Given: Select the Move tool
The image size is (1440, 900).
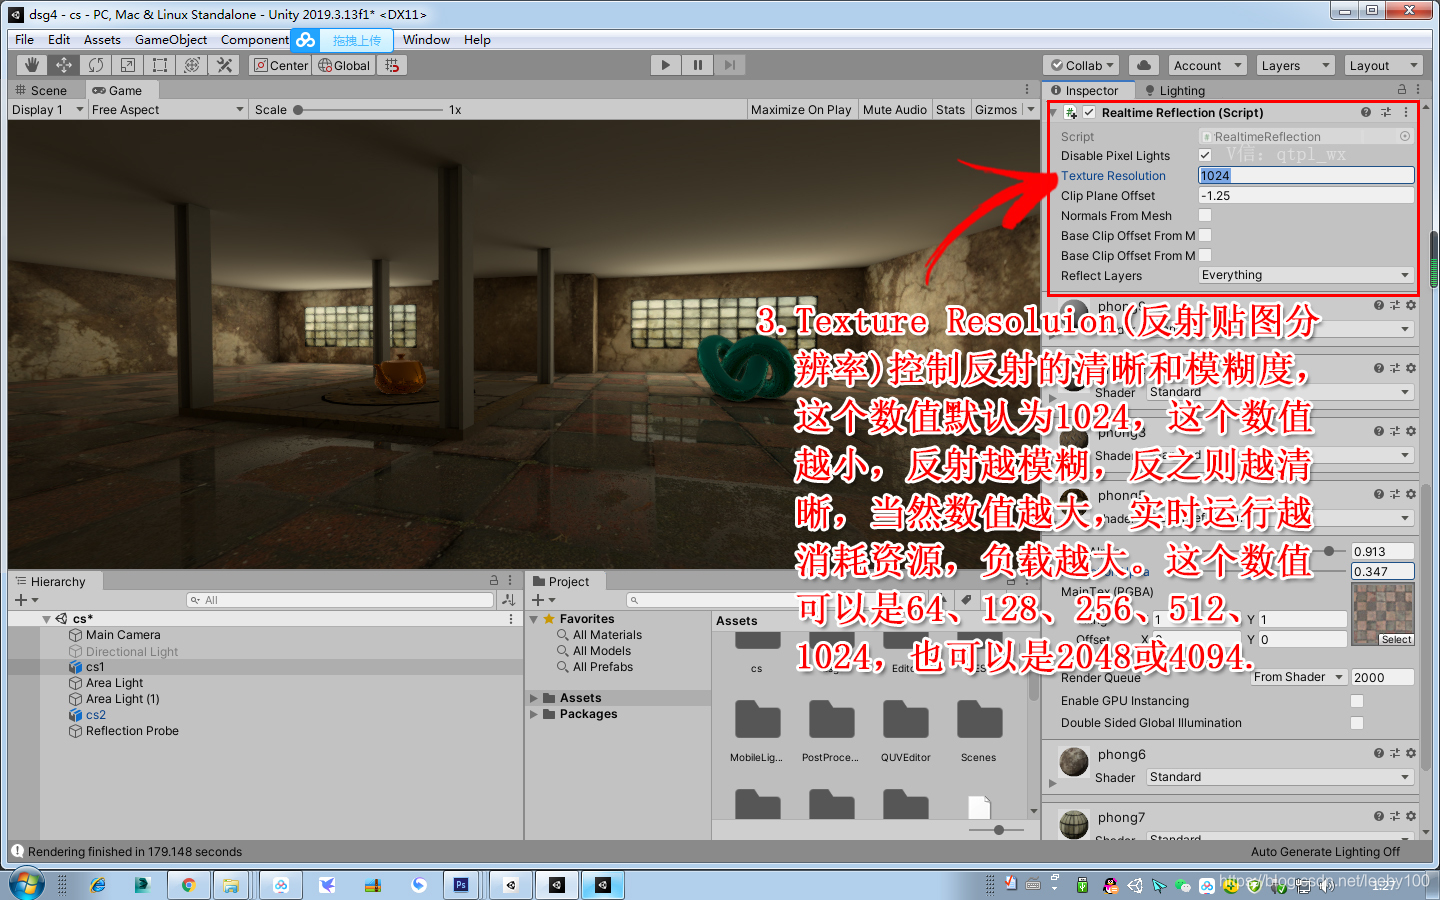Looking at the screenshot, I should click(64, 65).
